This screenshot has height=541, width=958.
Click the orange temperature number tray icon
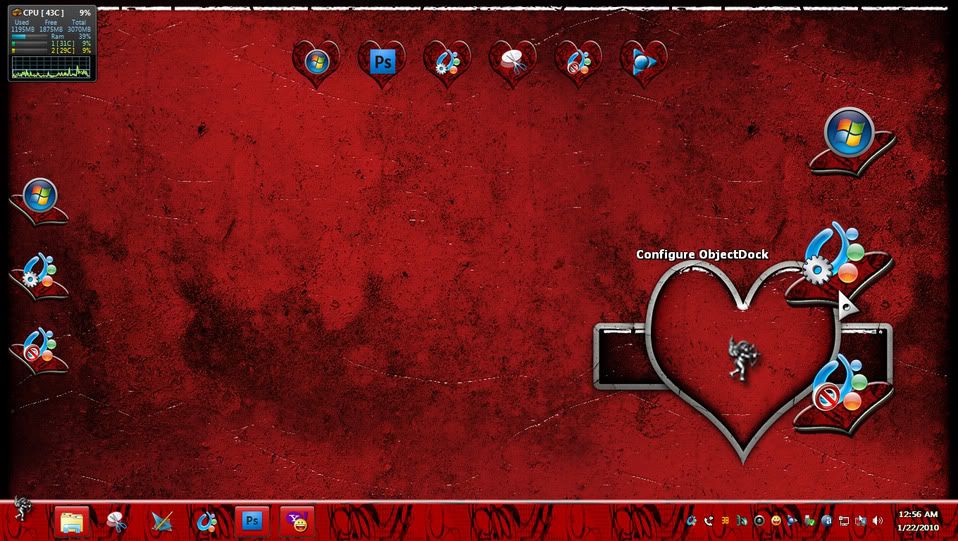pyautogui.click(x=725, y=521)
